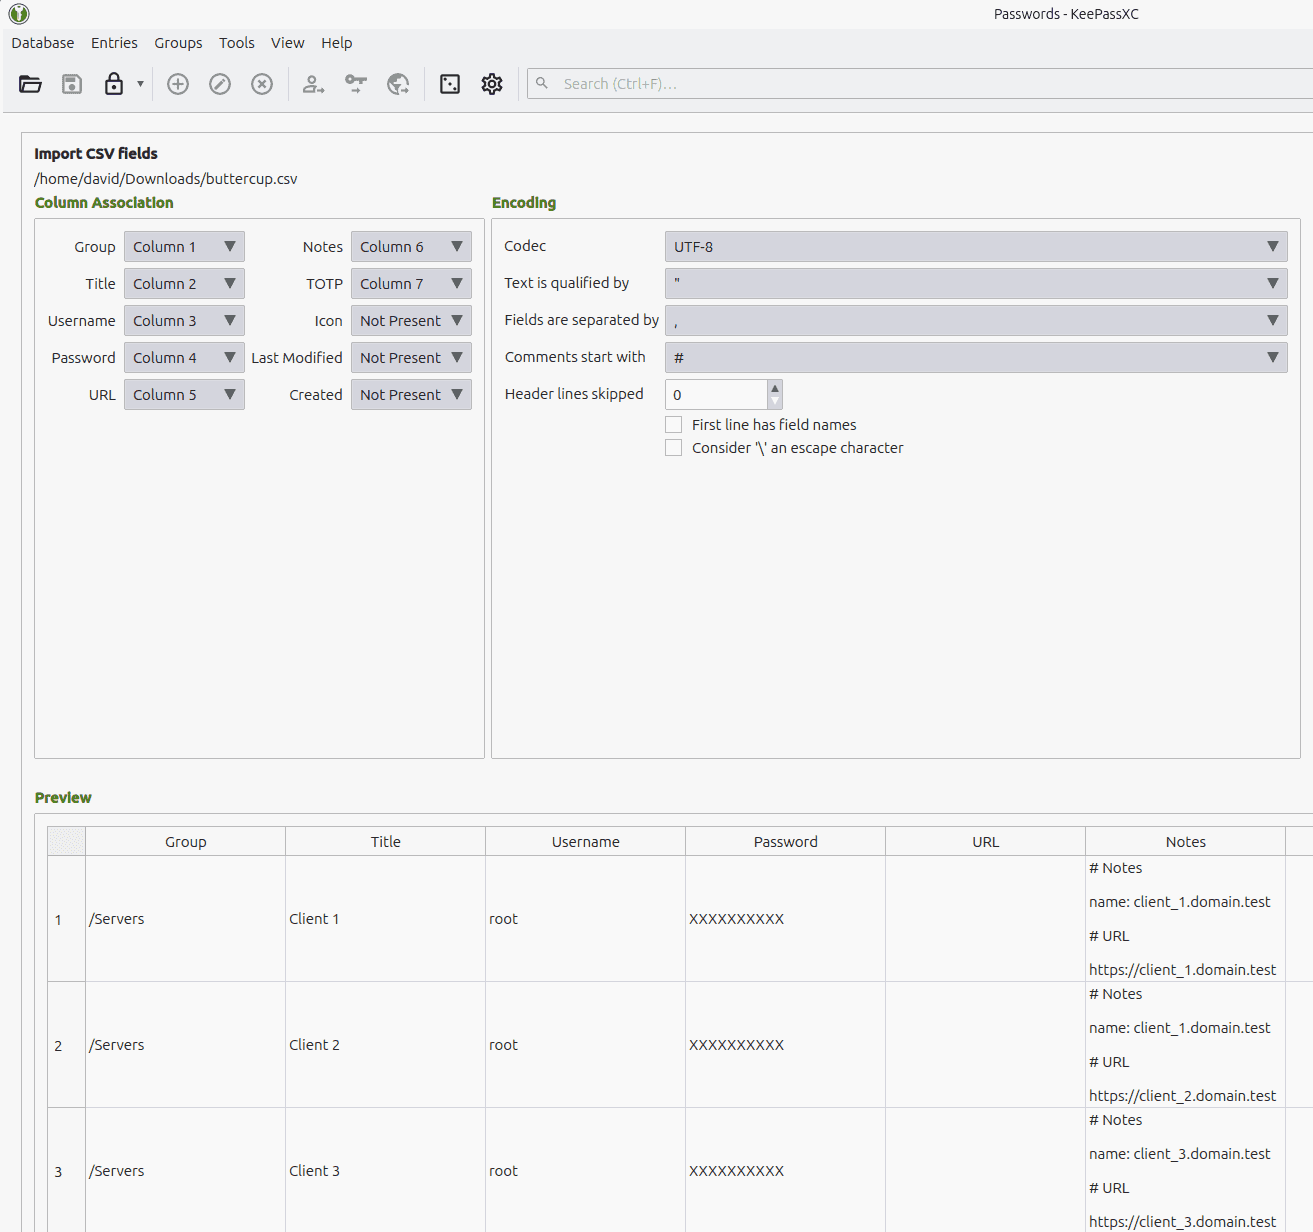Click the KeePassXC application logo
Image resolution: width=1313 pixels, height=1232 pixels.
click(19, 14)
